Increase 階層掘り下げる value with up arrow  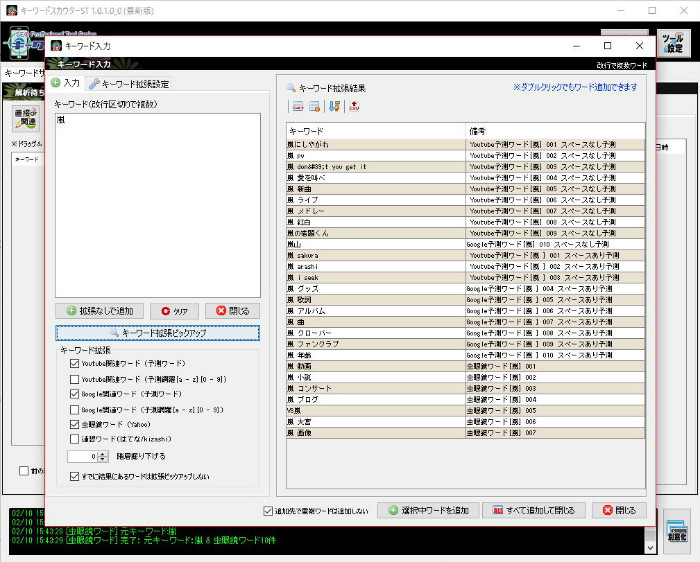tap(103, 454)
